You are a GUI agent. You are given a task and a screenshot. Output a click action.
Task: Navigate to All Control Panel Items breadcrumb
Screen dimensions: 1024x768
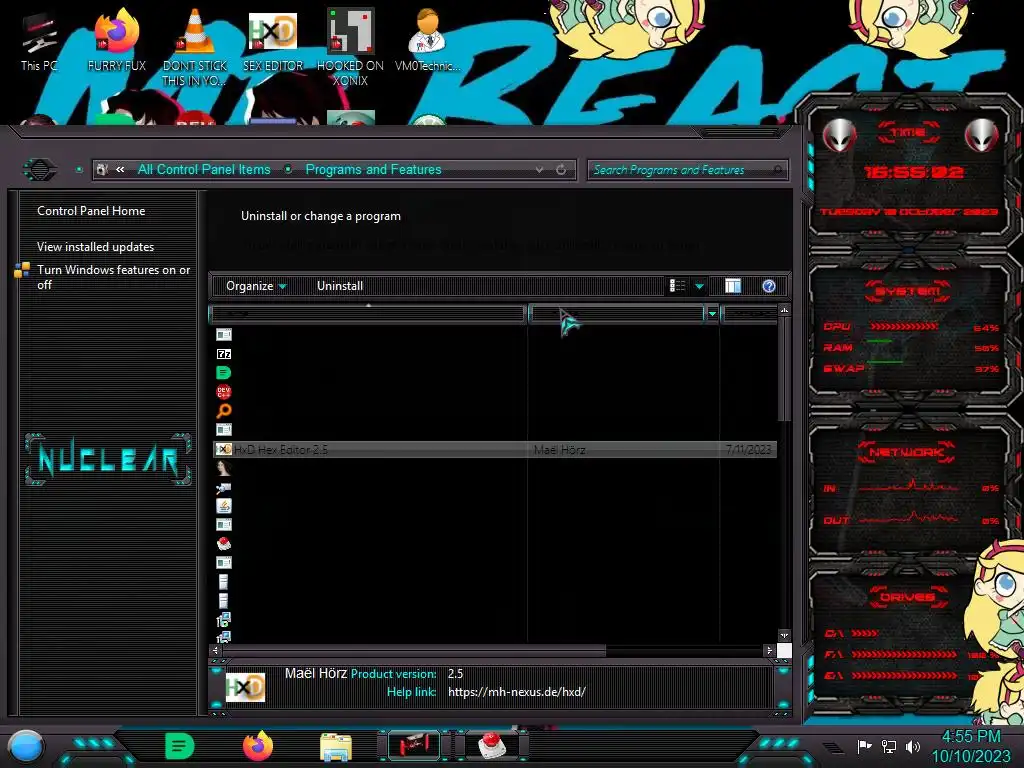tap(204, 169)
